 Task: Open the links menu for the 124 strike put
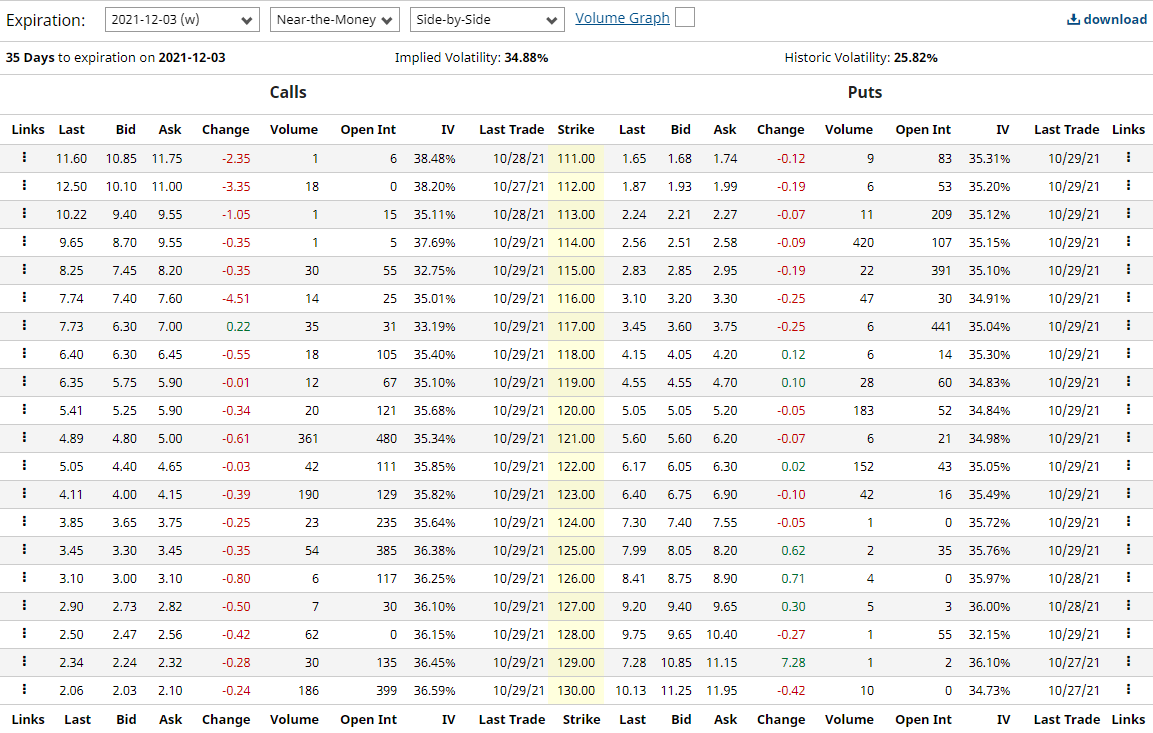tap(1128, 522)
